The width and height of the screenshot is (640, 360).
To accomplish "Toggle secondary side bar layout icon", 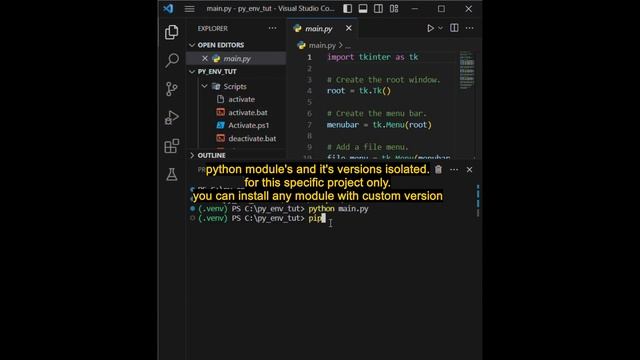I will (x=378, y=9).
